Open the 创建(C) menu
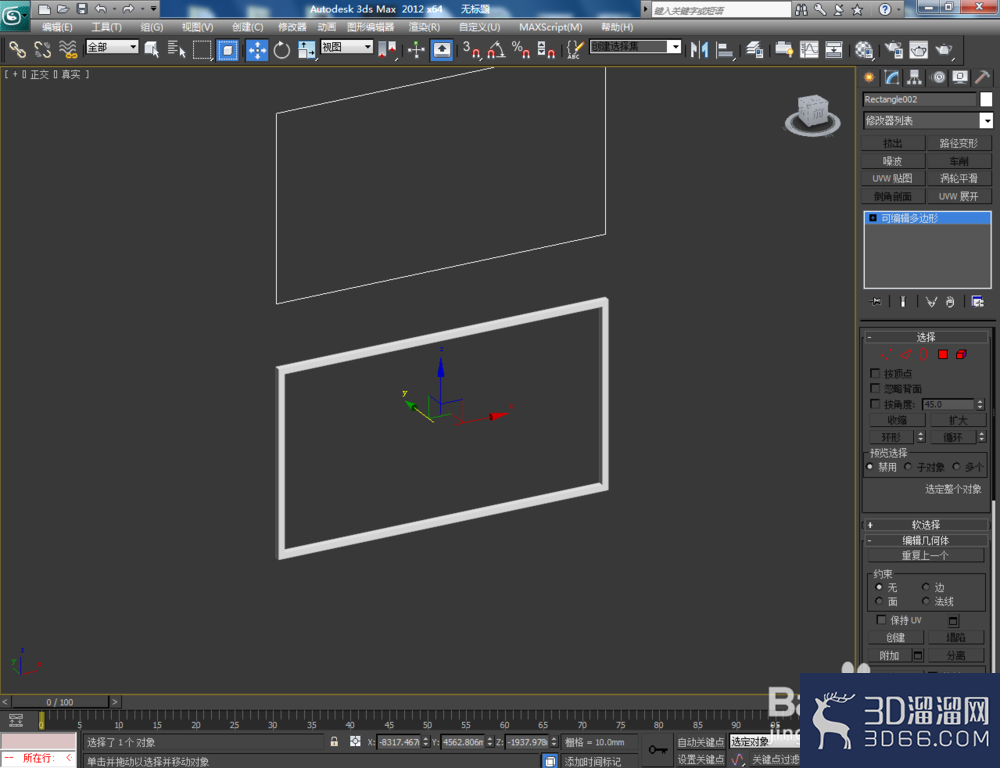The width and height of the screenshot is (1000, 768). (x=247, y=27)
